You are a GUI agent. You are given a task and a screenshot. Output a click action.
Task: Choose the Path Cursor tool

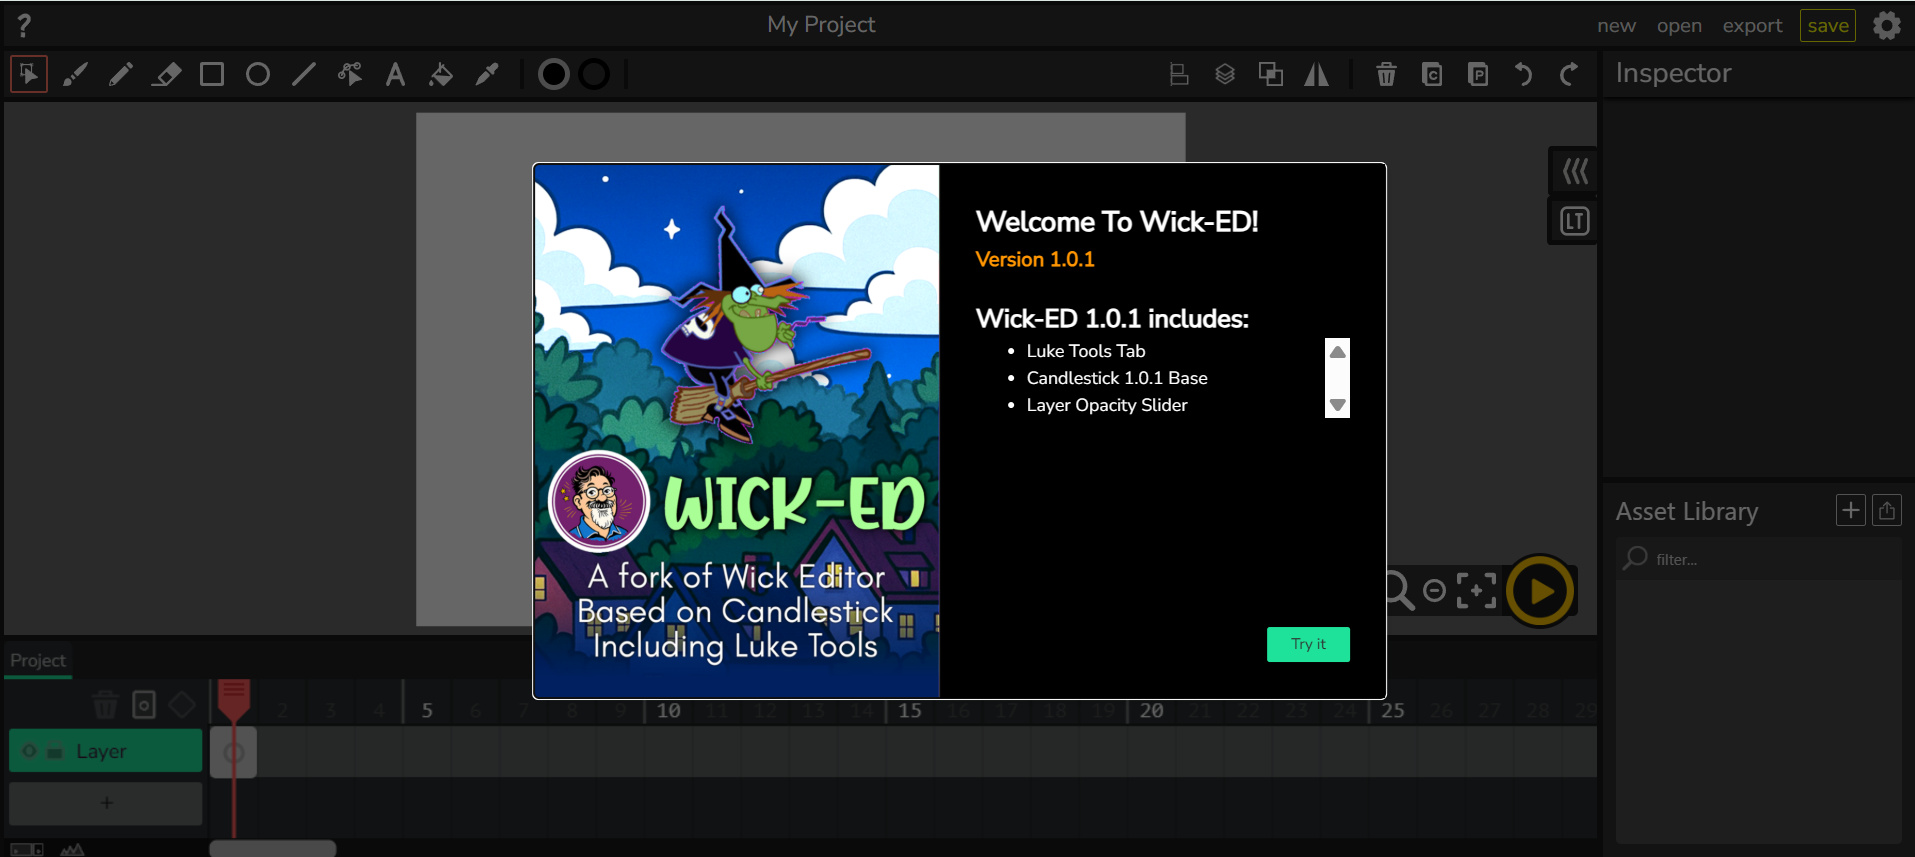pyautogui.click(x=350, y=75)
